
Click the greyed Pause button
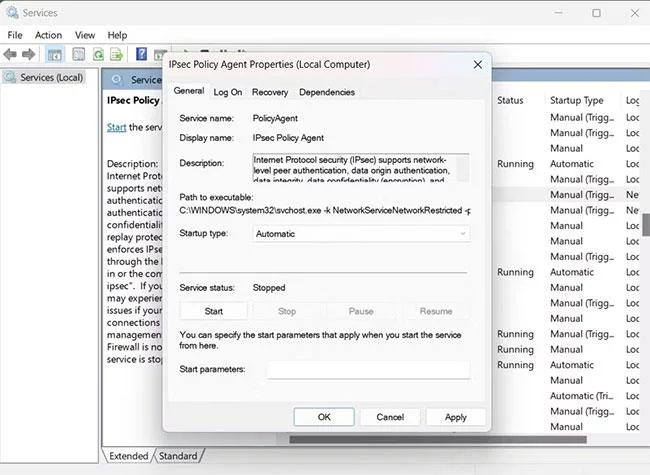pos(361,311)
